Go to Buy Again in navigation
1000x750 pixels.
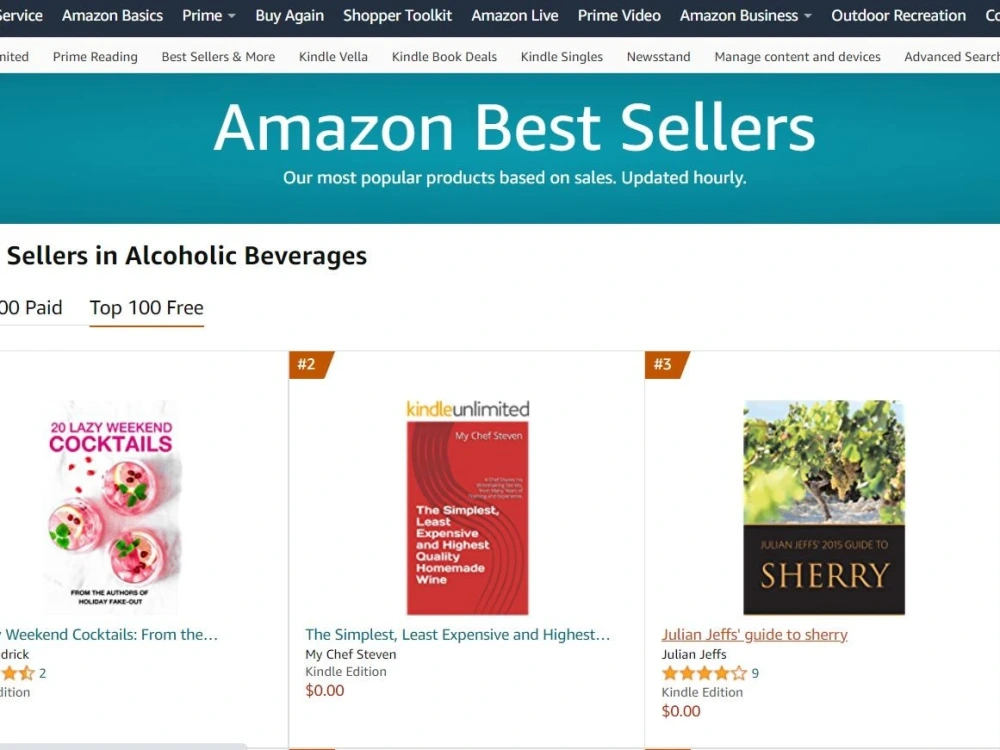coord(290,15)
